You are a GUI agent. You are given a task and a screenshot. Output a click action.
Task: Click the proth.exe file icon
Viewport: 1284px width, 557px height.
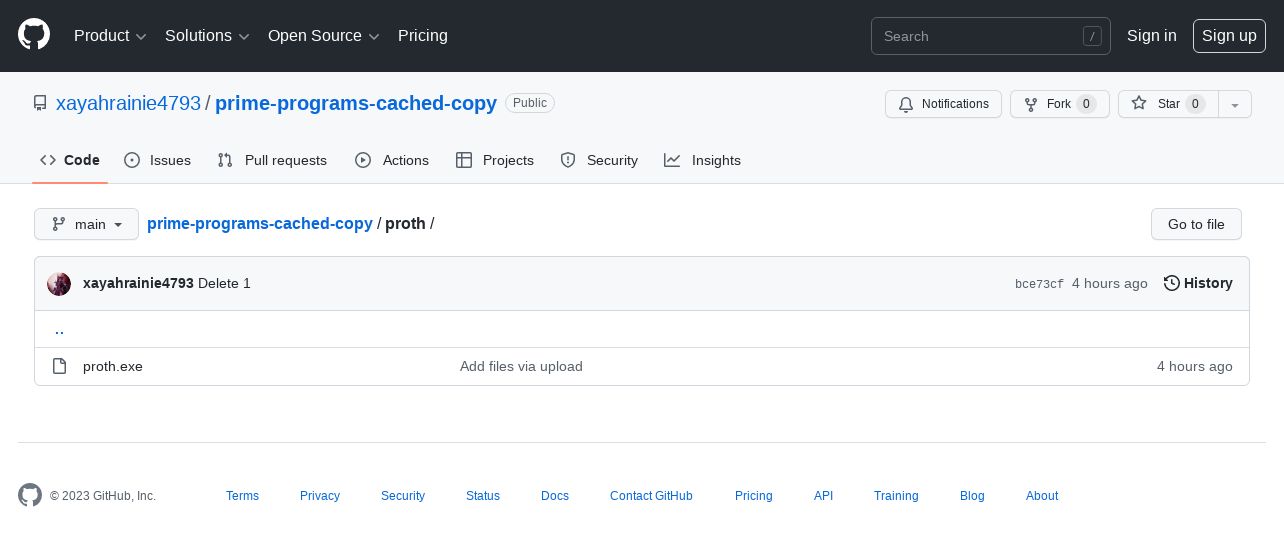point(59,366)
